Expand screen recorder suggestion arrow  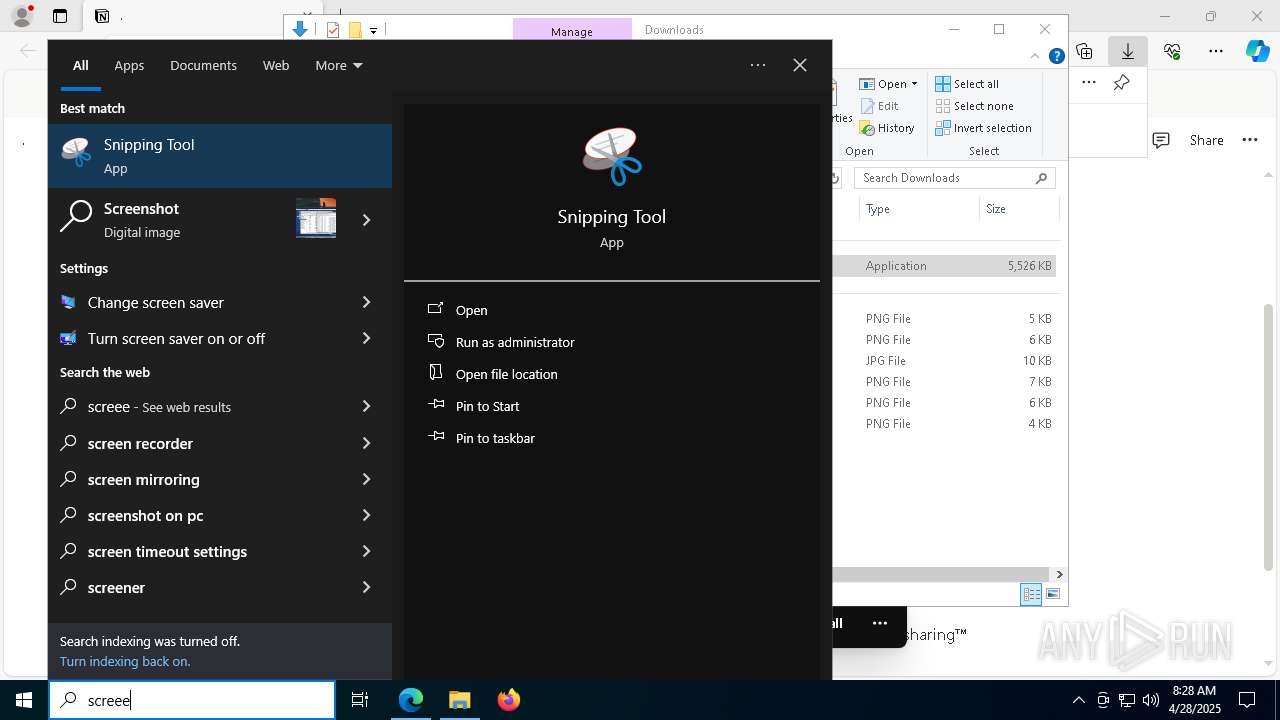(x=366, y=443)
